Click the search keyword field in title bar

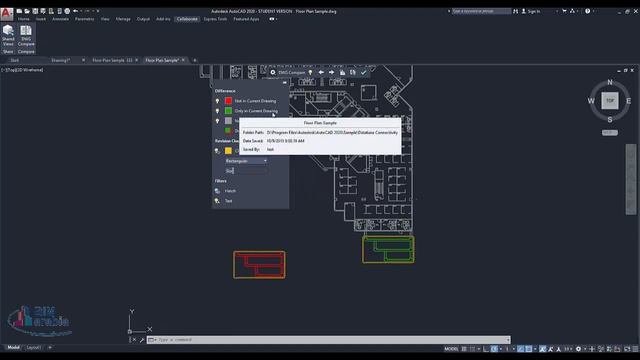(481, 11)
